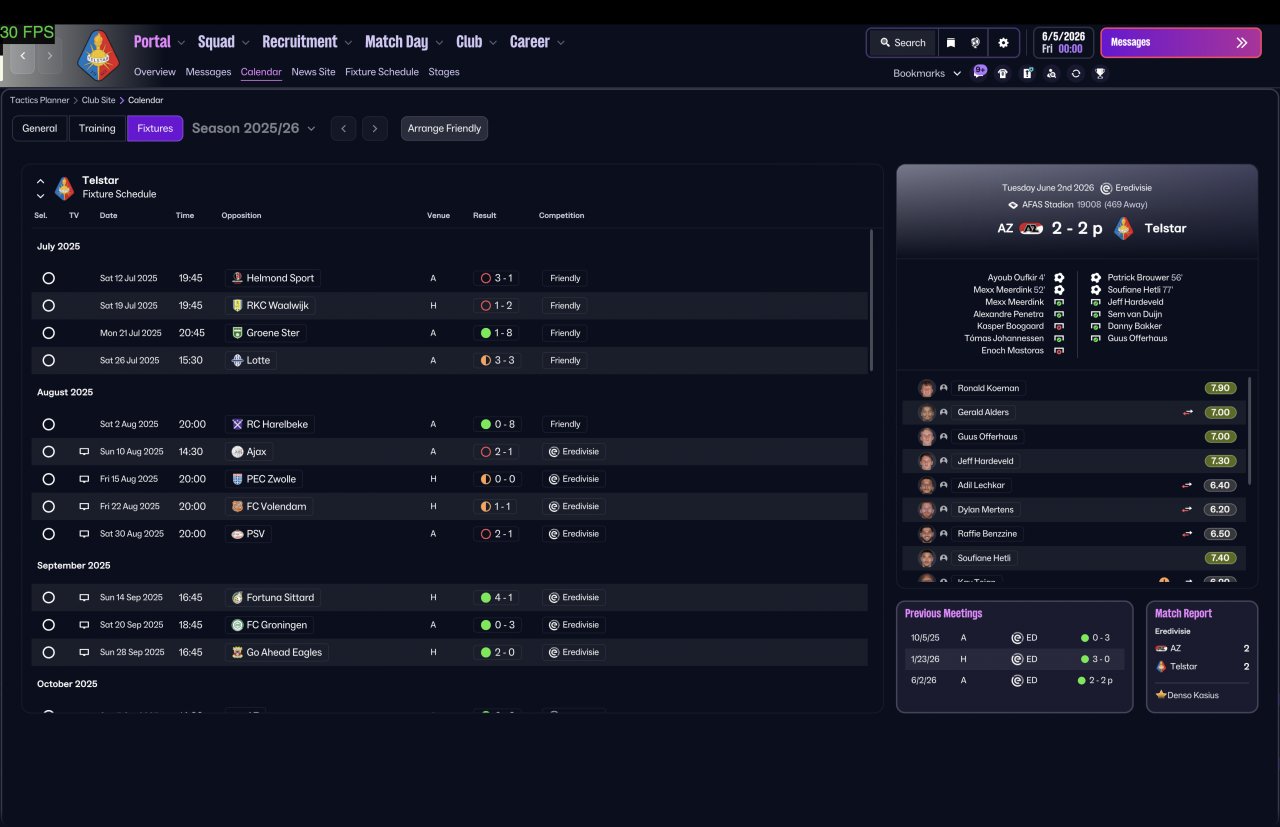Image resolution: width=1280 pixels, height=827 pixels.
Task: Open Ajax opposition team link
Action: [x=249, y=452]
